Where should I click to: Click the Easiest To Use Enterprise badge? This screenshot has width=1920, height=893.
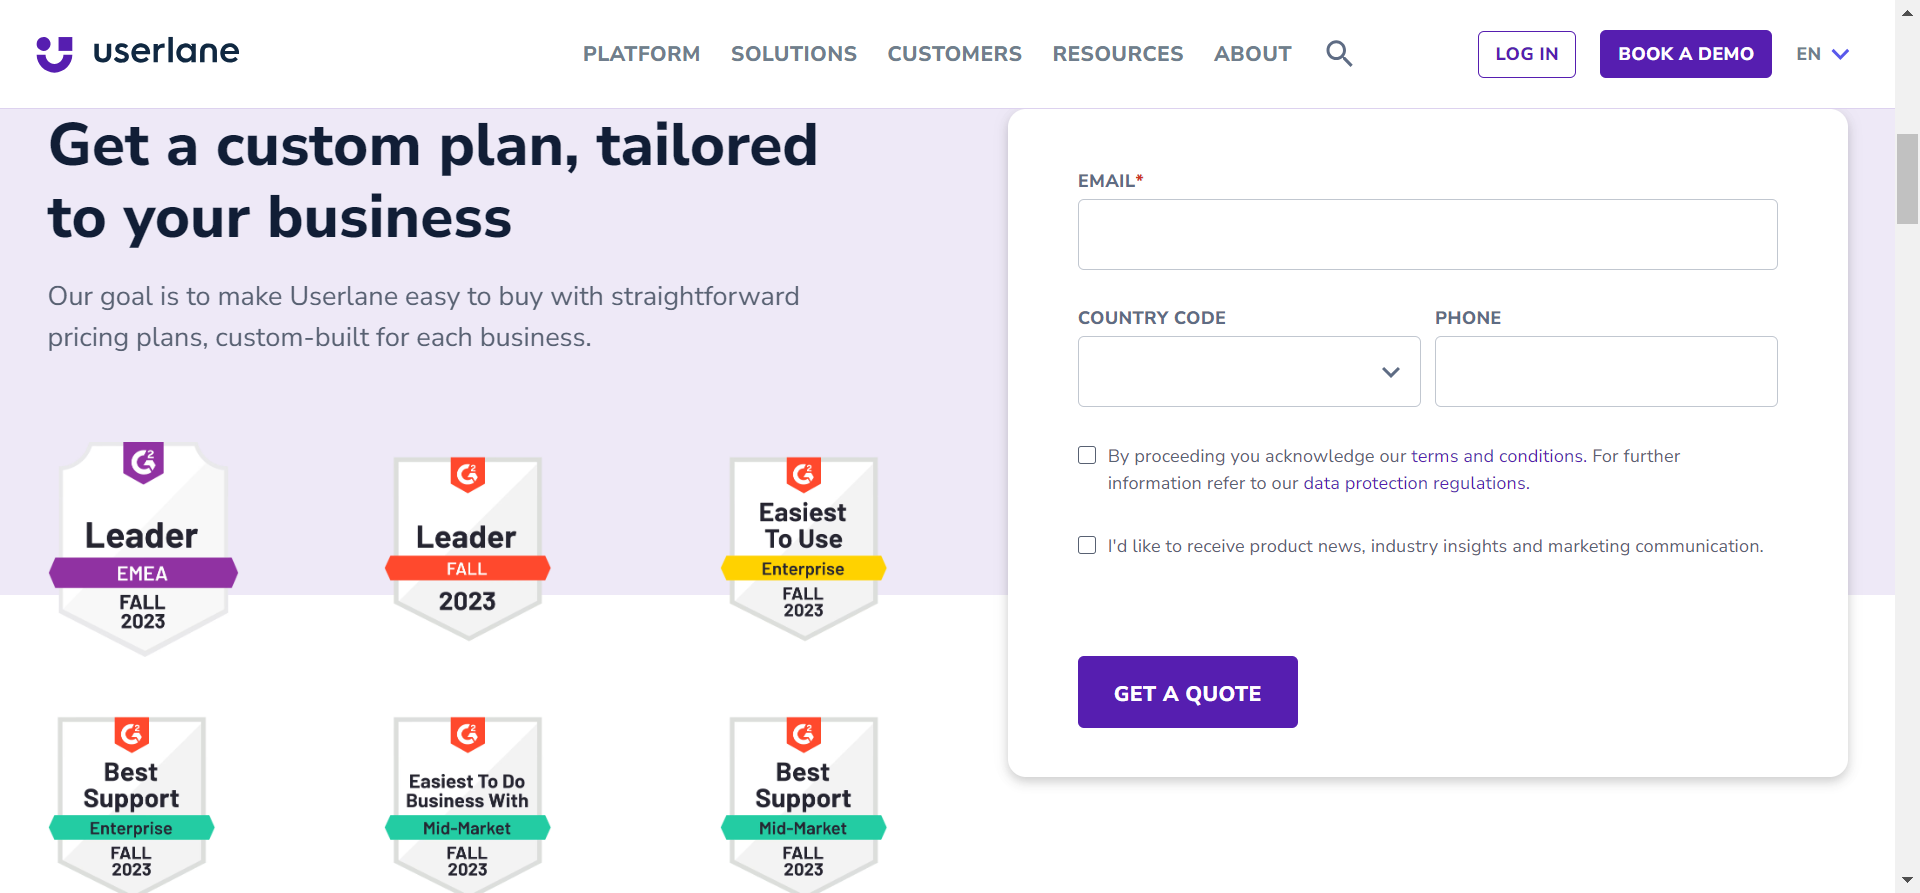point(803,548)
